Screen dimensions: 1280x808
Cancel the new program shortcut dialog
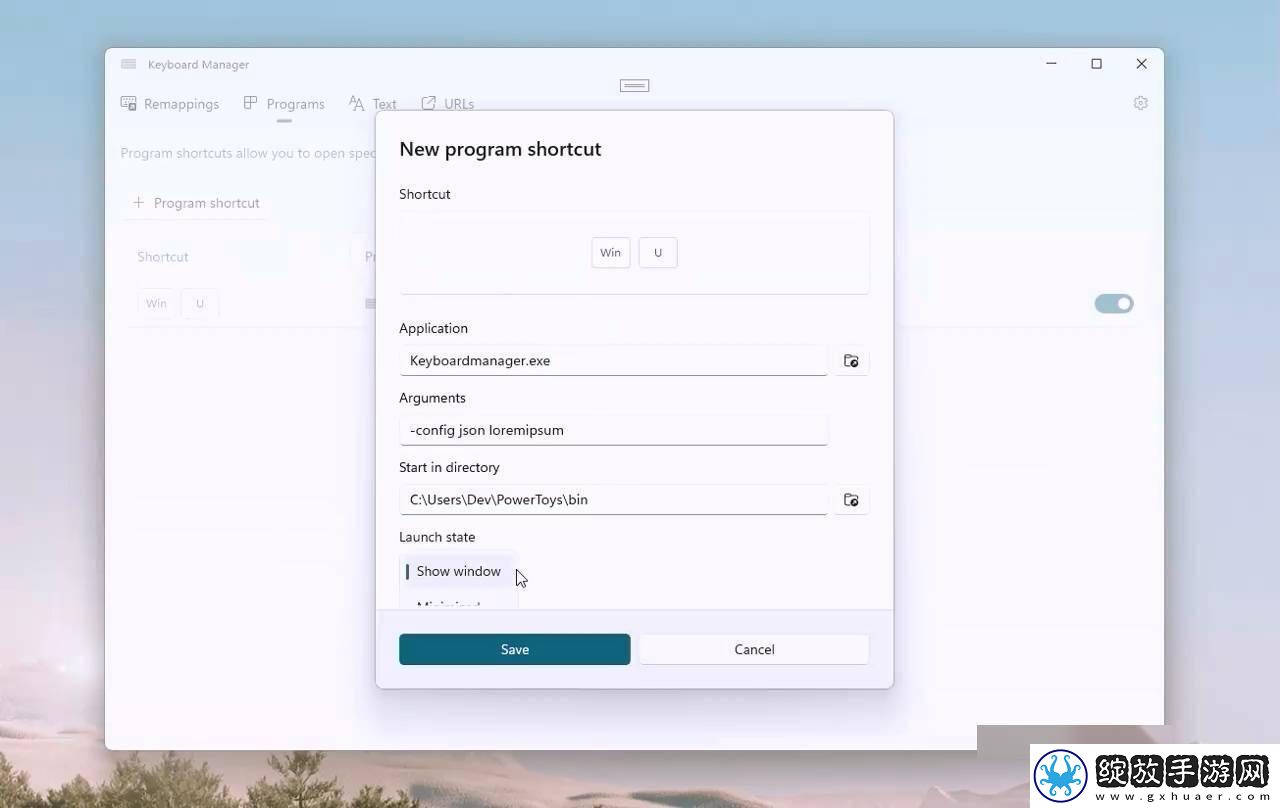(754, 649)
